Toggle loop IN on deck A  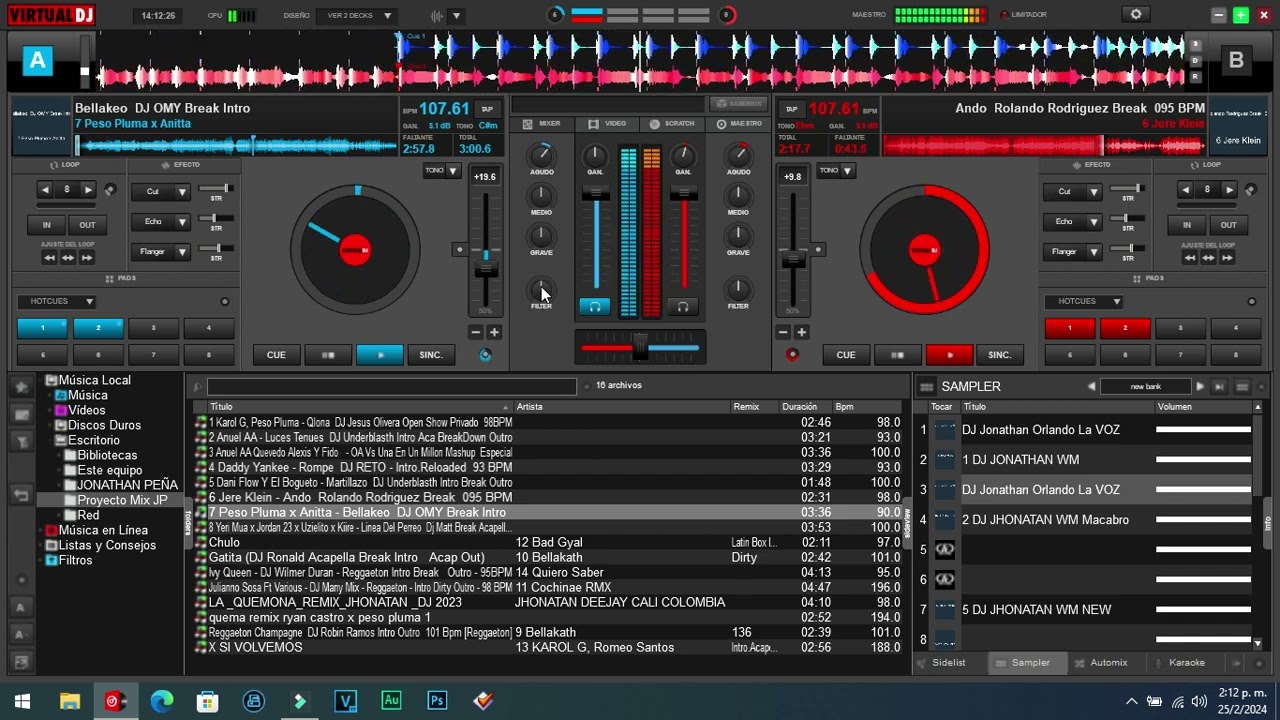[x=46, y=225]
